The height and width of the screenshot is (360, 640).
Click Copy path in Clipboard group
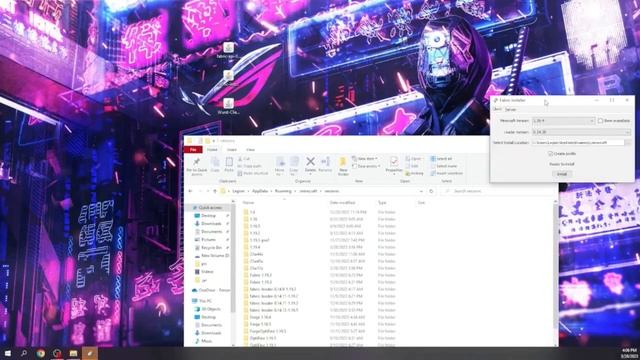coord(249,166)
